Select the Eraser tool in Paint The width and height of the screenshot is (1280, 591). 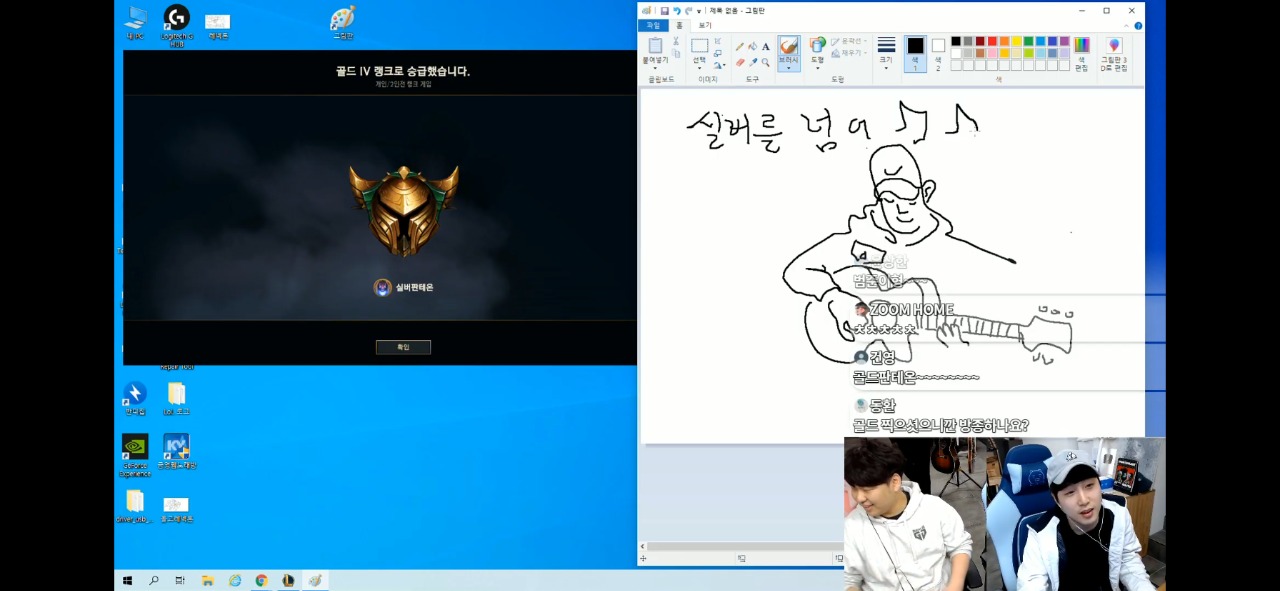(x=740, y=62)
